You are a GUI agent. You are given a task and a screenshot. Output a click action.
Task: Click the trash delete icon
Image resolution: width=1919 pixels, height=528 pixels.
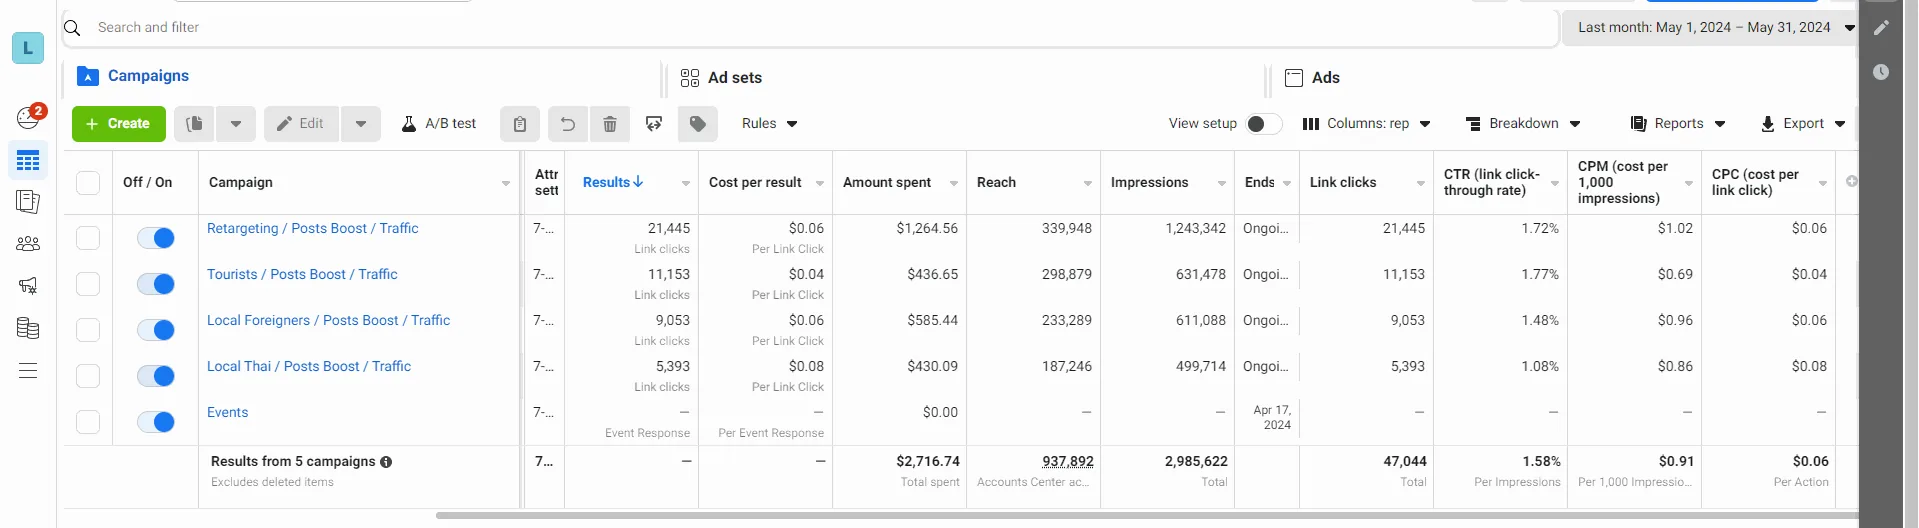(x=610, y=124)
